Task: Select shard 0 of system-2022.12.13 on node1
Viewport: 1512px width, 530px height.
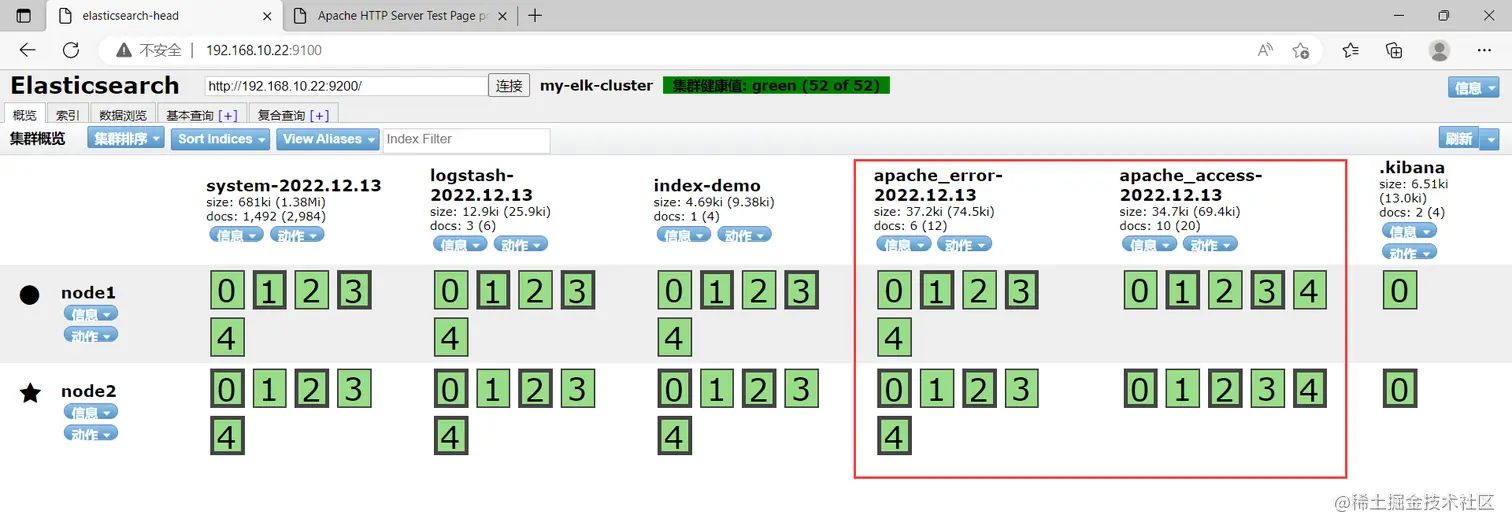Action: tap(227, 291)
